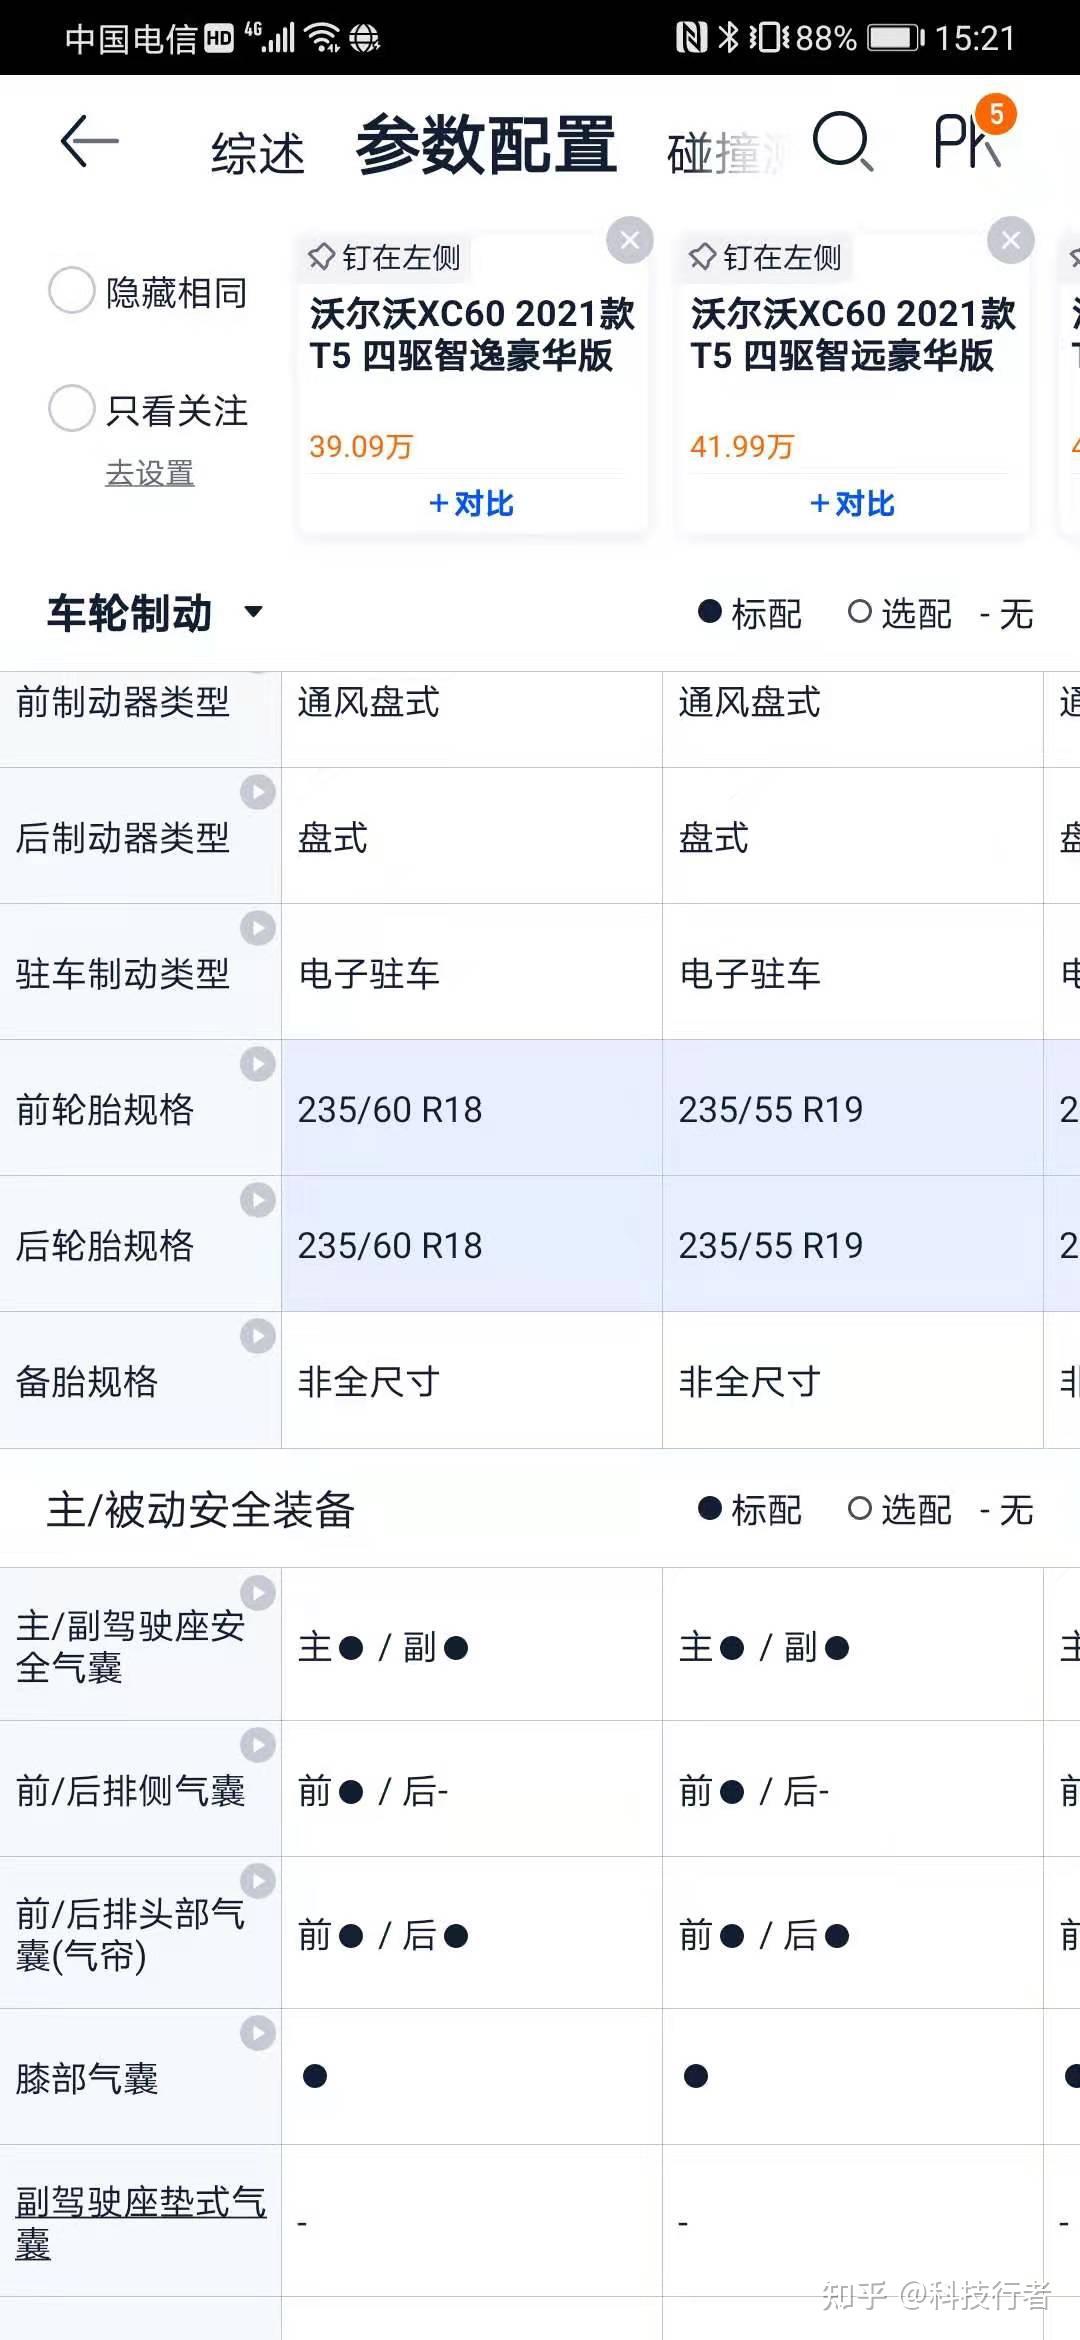Add 智远豪华版 to comparison with +对比
The height and width of the screenshot is (2340, 1080).
tap(852, 503)
